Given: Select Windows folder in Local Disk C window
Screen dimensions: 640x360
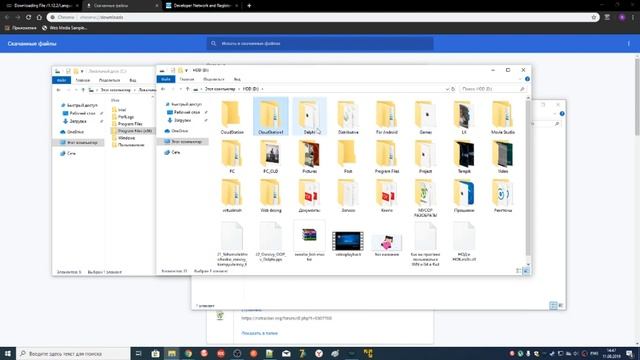Looking at the screenshot, I should (x=123, y=138).
